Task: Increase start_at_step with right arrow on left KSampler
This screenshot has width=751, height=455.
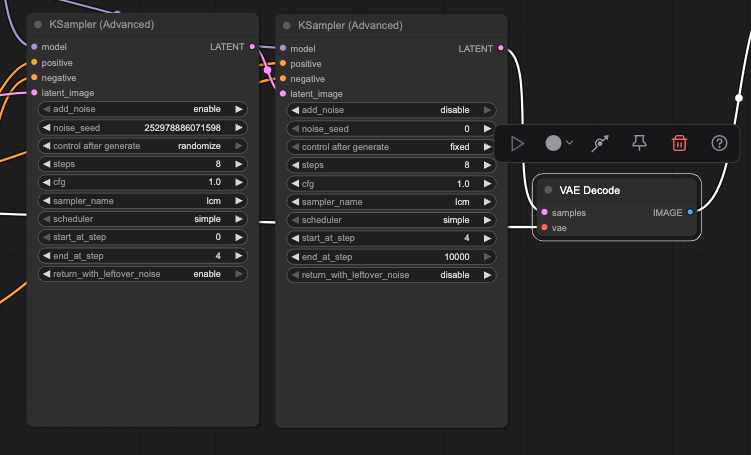Action: [x=239, y=237]
